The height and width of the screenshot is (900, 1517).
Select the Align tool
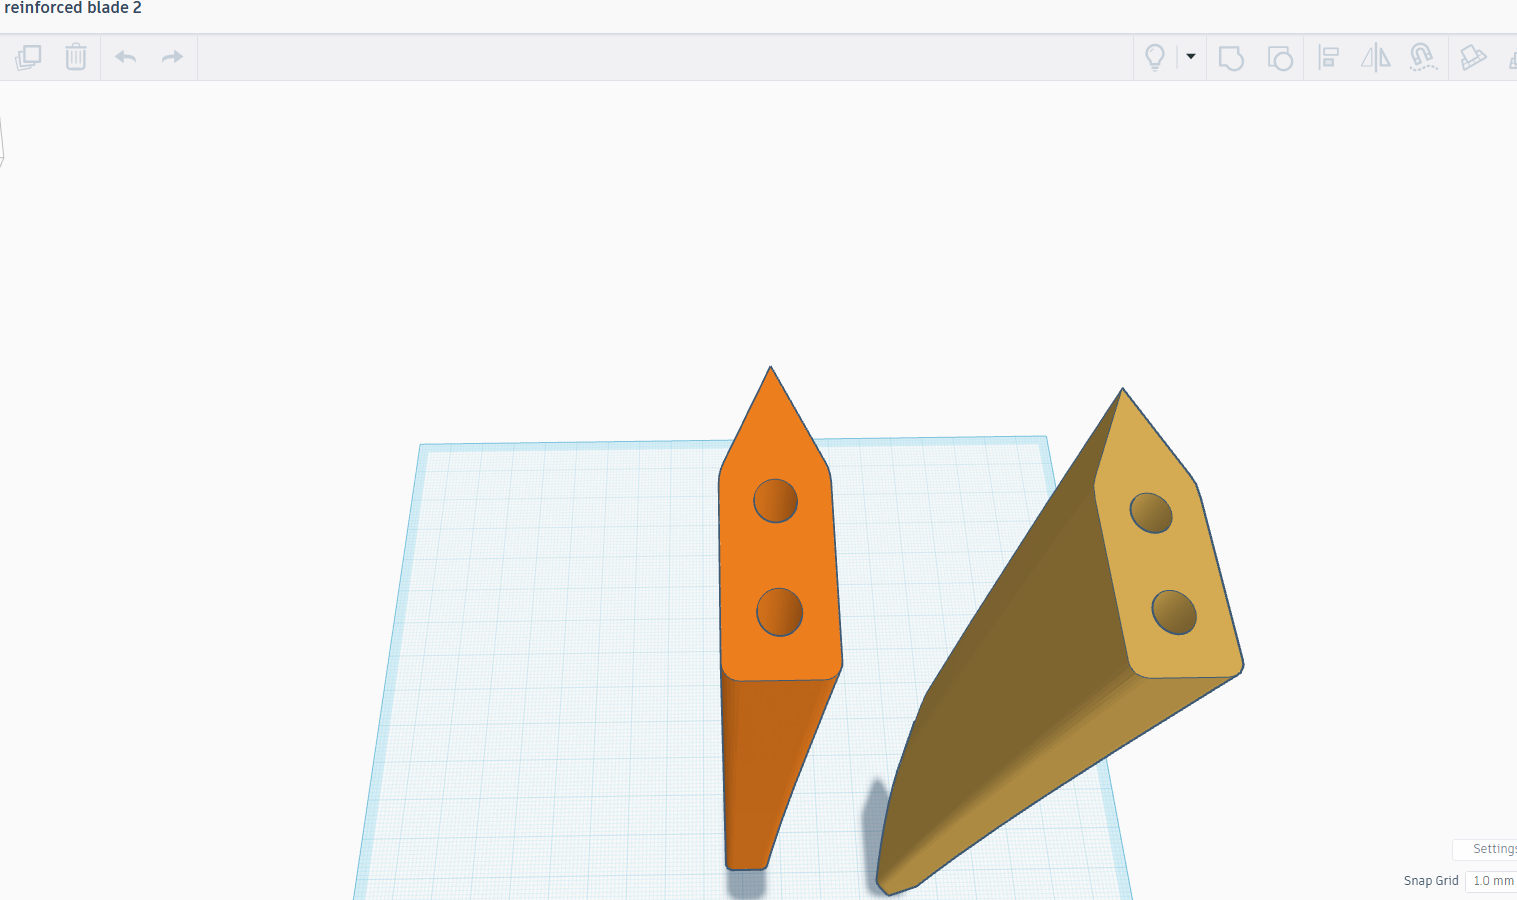[1328, 57]
